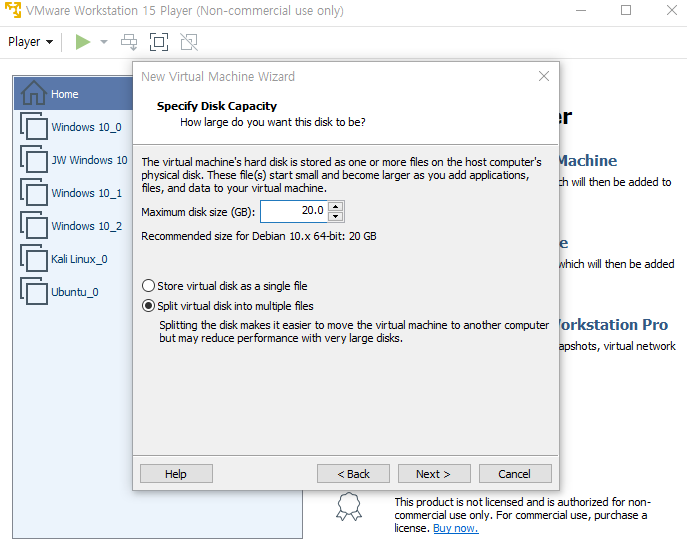The image size is (687, 549).
Task: Maximize the VMware Player window
Action: tap(626, 10)
